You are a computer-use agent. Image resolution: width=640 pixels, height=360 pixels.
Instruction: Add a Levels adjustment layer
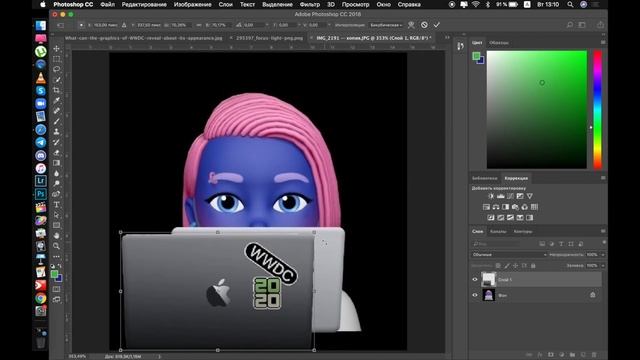pos(501,196)
